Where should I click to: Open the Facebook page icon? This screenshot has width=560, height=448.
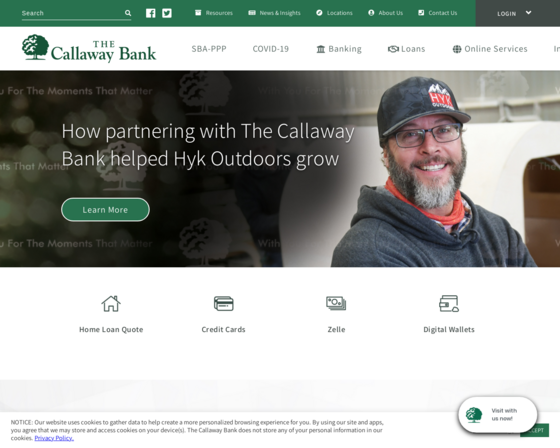coord(151,13)
